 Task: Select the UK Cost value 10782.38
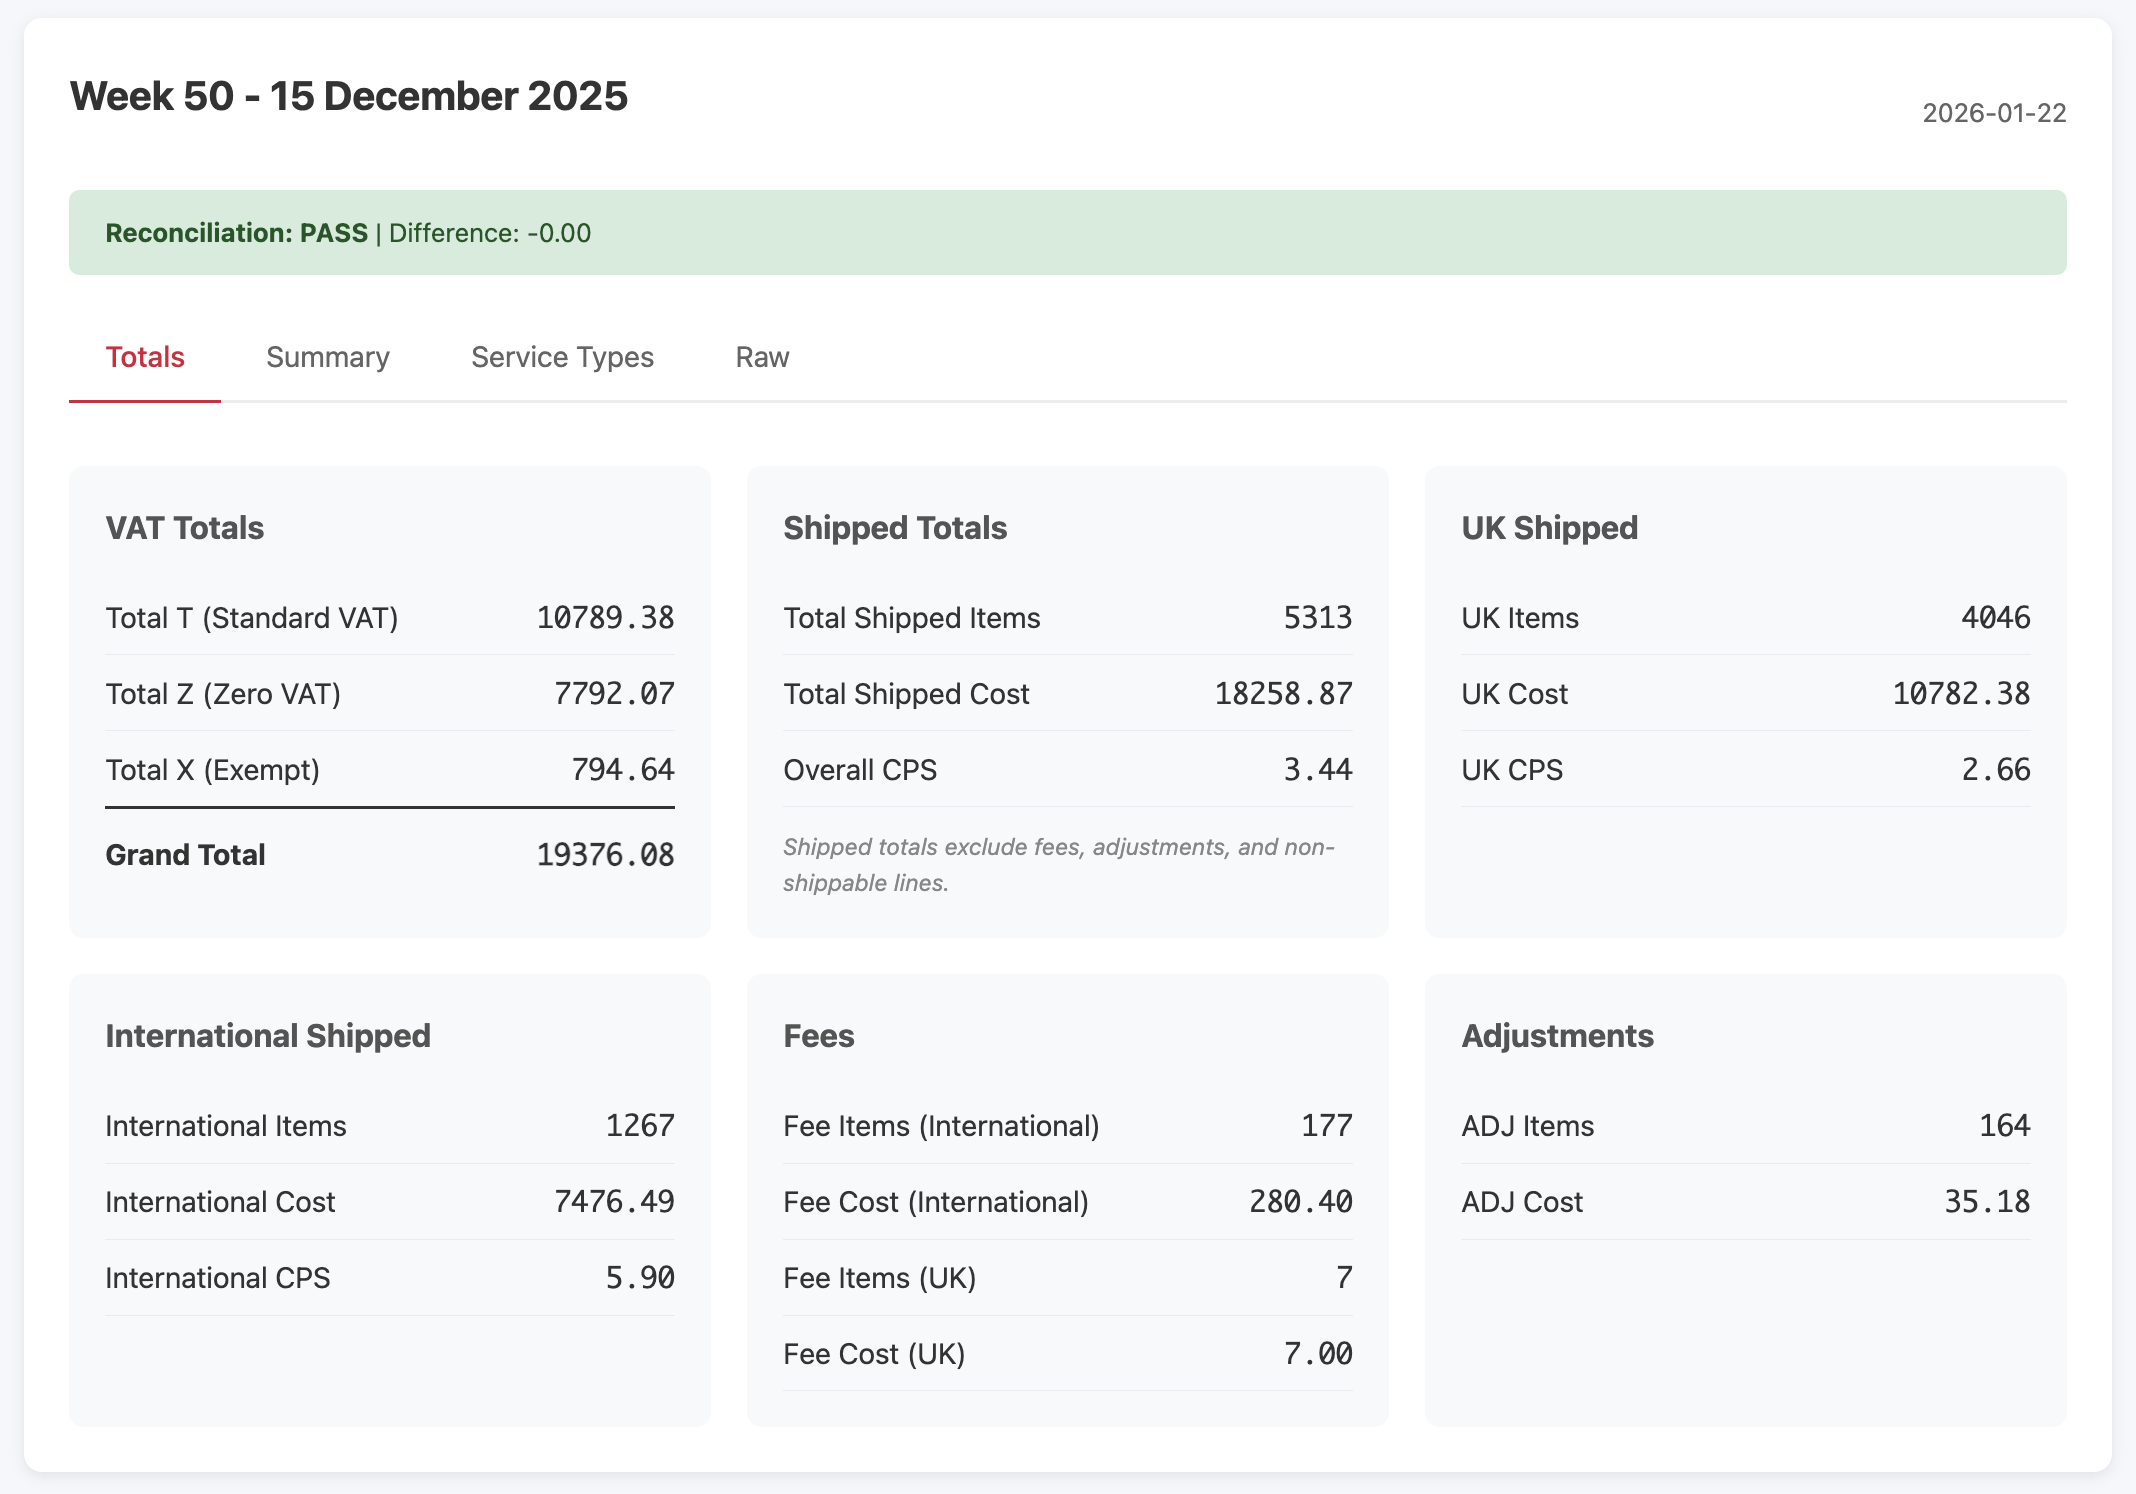pos(1960,694)
